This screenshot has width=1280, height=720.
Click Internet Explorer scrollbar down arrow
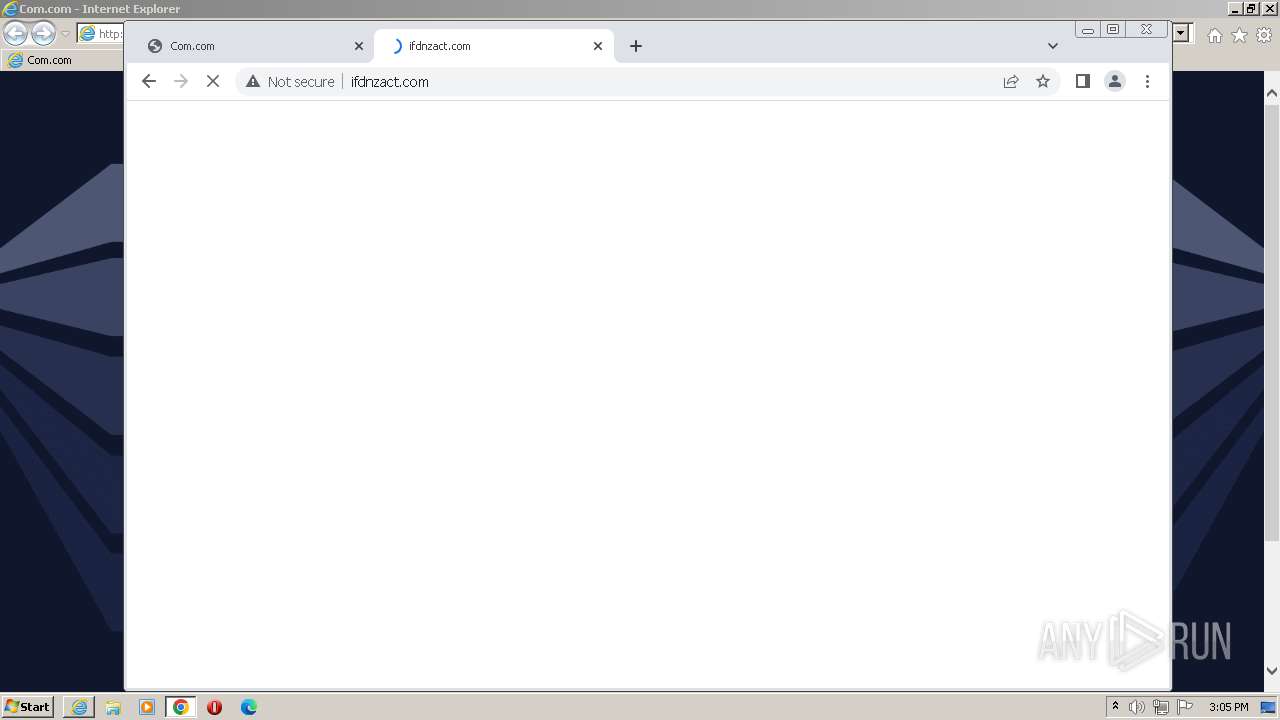coord(1272,671)
